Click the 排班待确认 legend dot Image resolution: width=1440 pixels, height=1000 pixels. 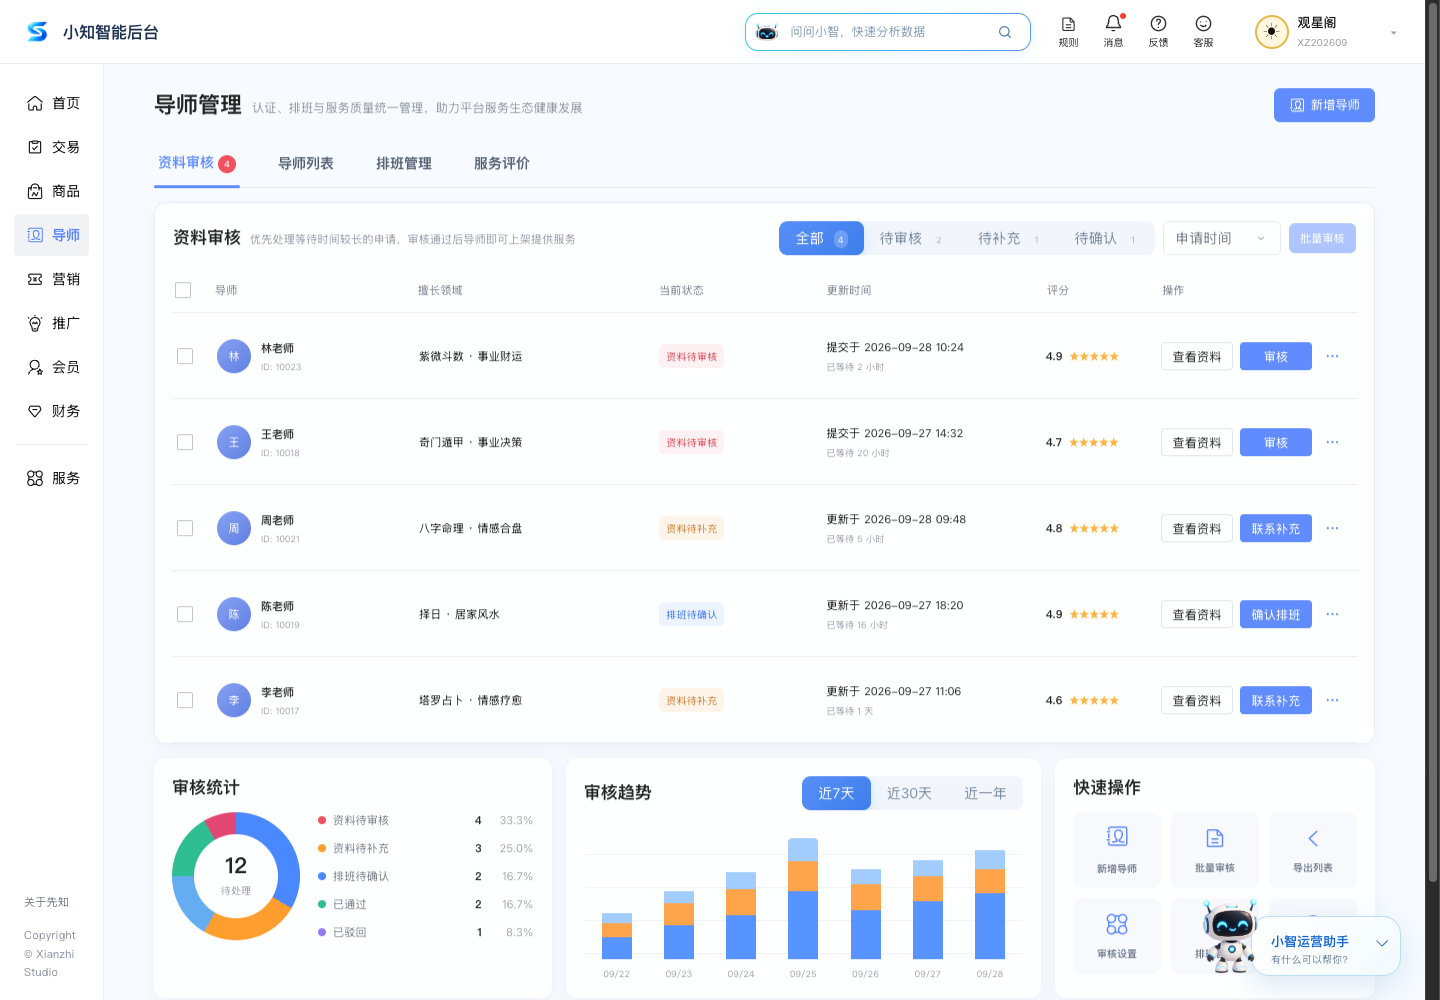[322, 876]
